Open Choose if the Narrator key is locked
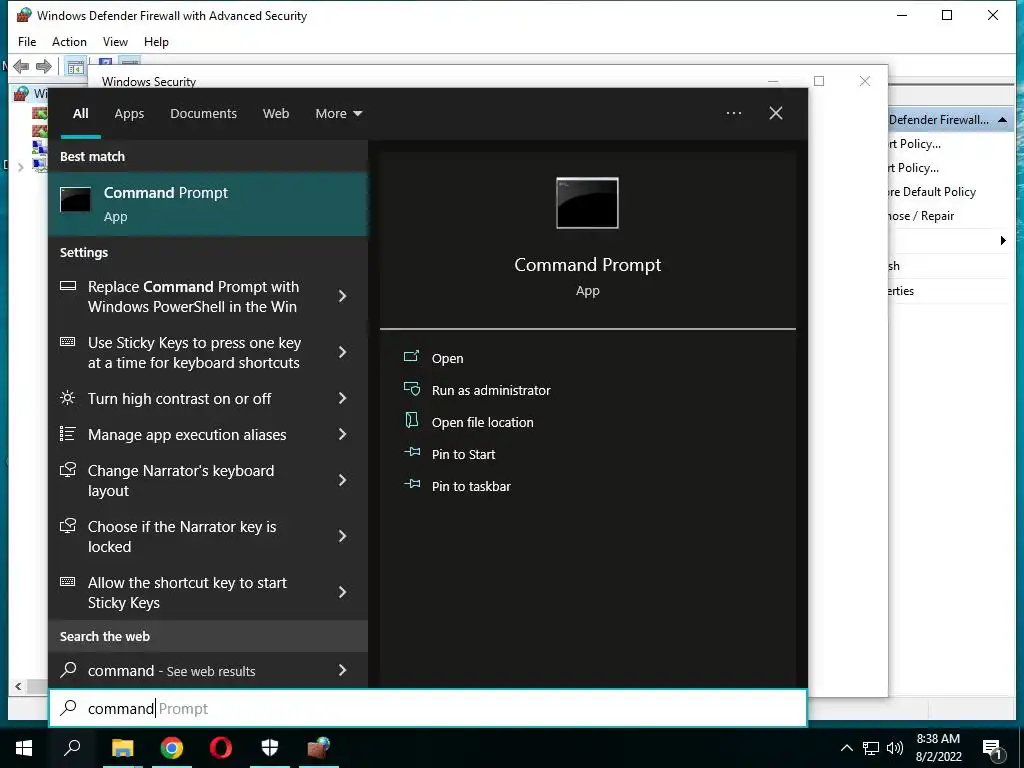 click(182, 537)
